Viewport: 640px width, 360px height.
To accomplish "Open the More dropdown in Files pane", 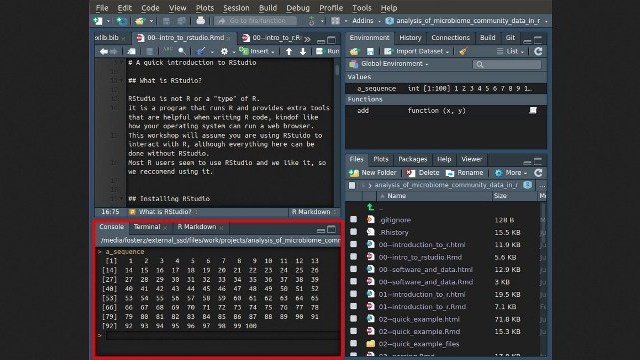I will pyautogui.click(x=510, y=173).
